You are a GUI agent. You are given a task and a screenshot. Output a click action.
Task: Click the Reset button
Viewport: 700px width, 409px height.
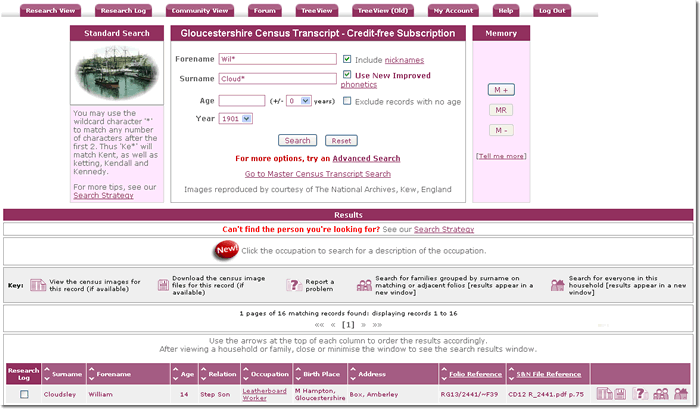pyautogui.click(x=341, y=140)
